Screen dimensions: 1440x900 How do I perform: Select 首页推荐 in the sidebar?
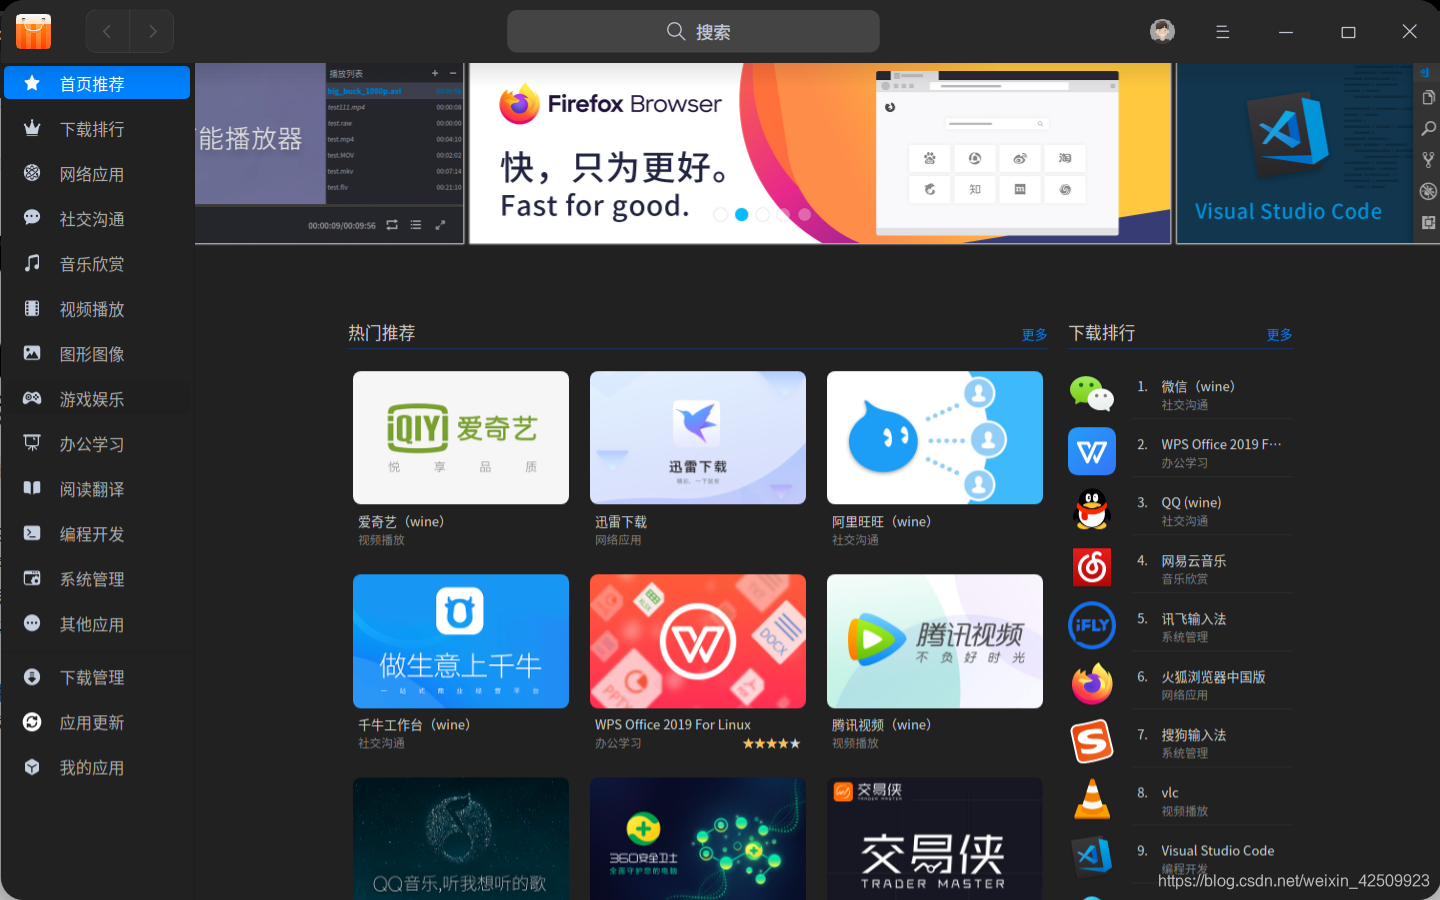[97, 83]
